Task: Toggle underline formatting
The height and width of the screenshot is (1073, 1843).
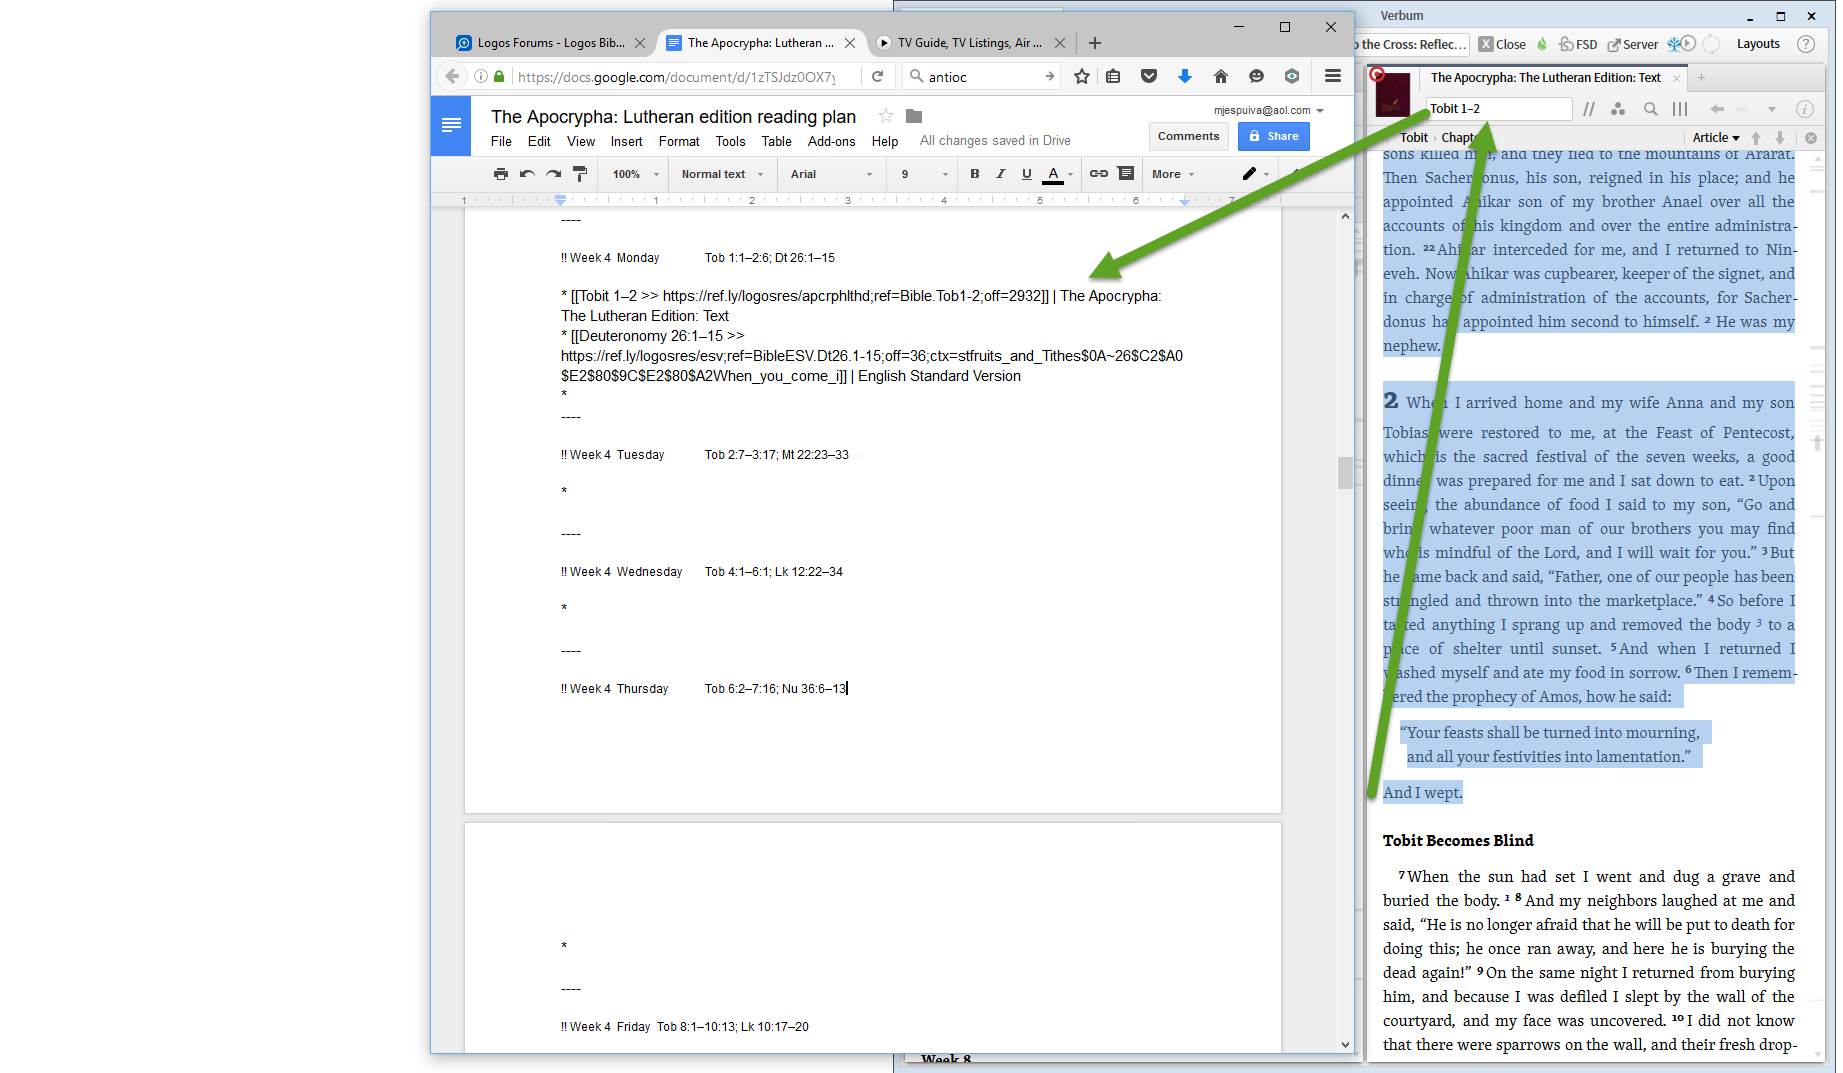Action: point(1027,174)
